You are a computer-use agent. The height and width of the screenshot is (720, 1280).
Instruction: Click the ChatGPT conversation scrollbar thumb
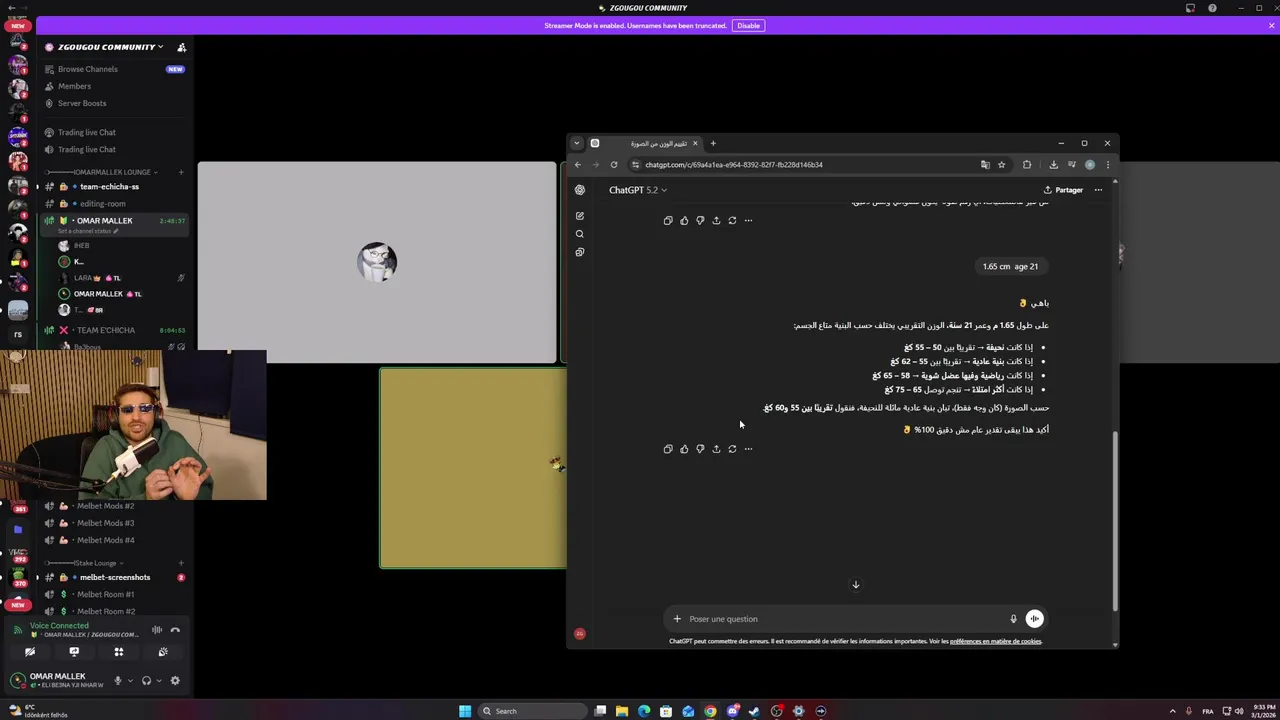[1115, 520]
